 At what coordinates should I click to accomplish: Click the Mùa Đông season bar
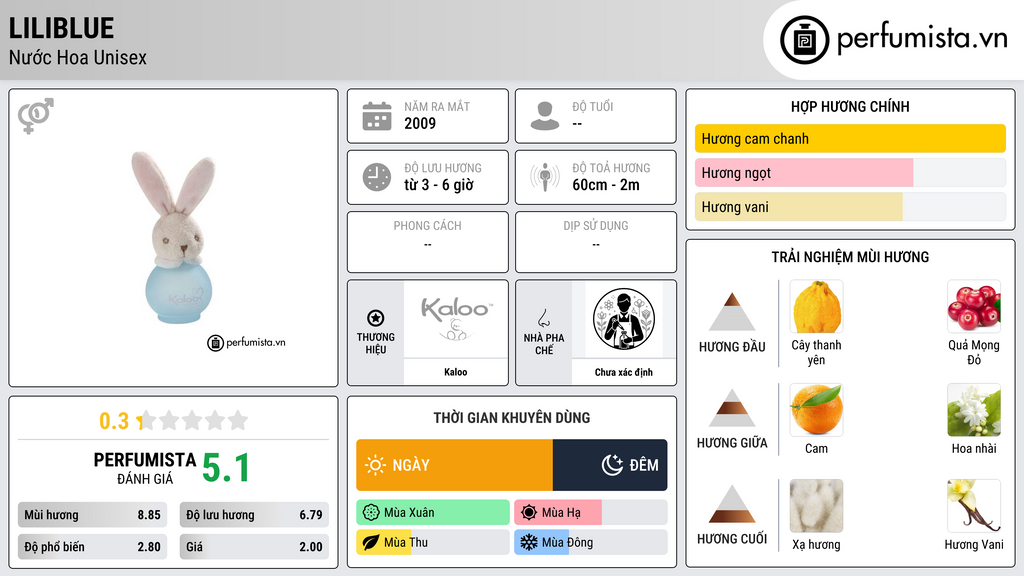pos(591,542)
